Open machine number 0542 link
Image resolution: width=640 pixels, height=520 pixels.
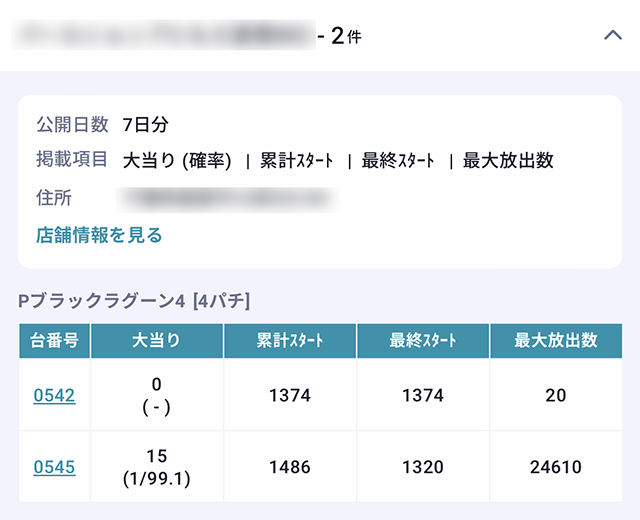pyautogui.click(x=54, y=396)
